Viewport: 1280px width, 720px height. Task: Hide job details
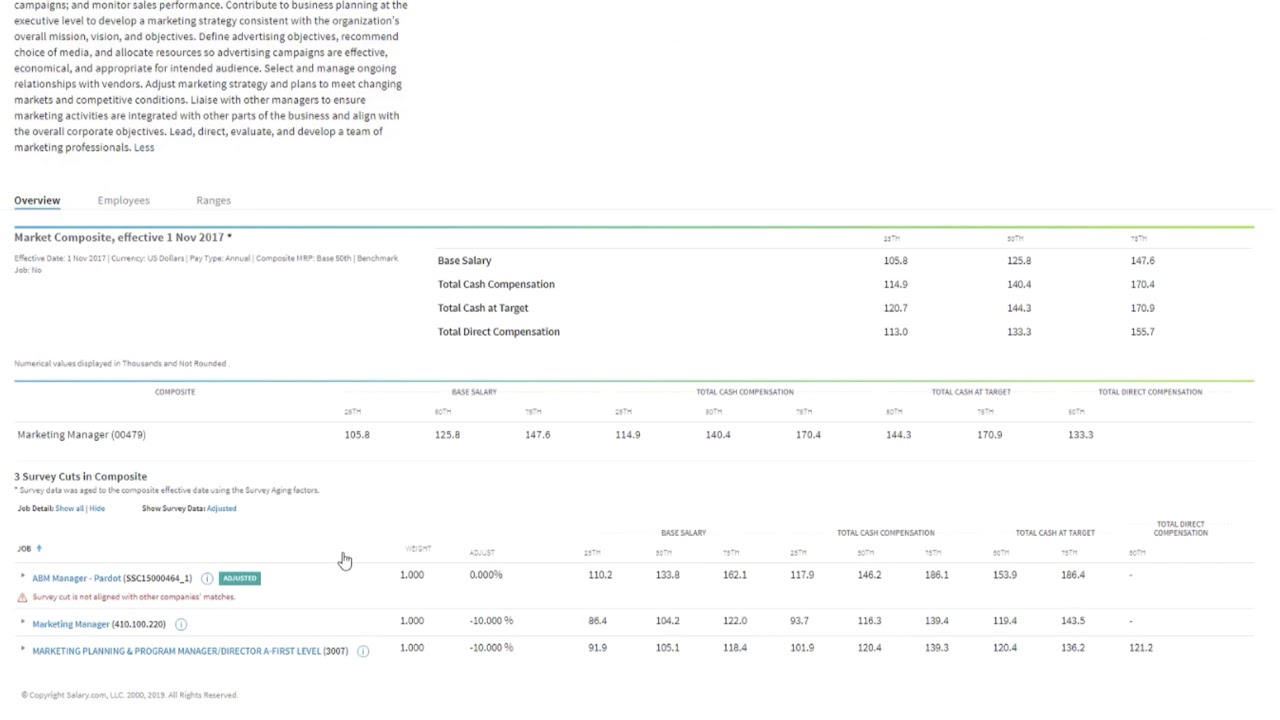[97, 508]
